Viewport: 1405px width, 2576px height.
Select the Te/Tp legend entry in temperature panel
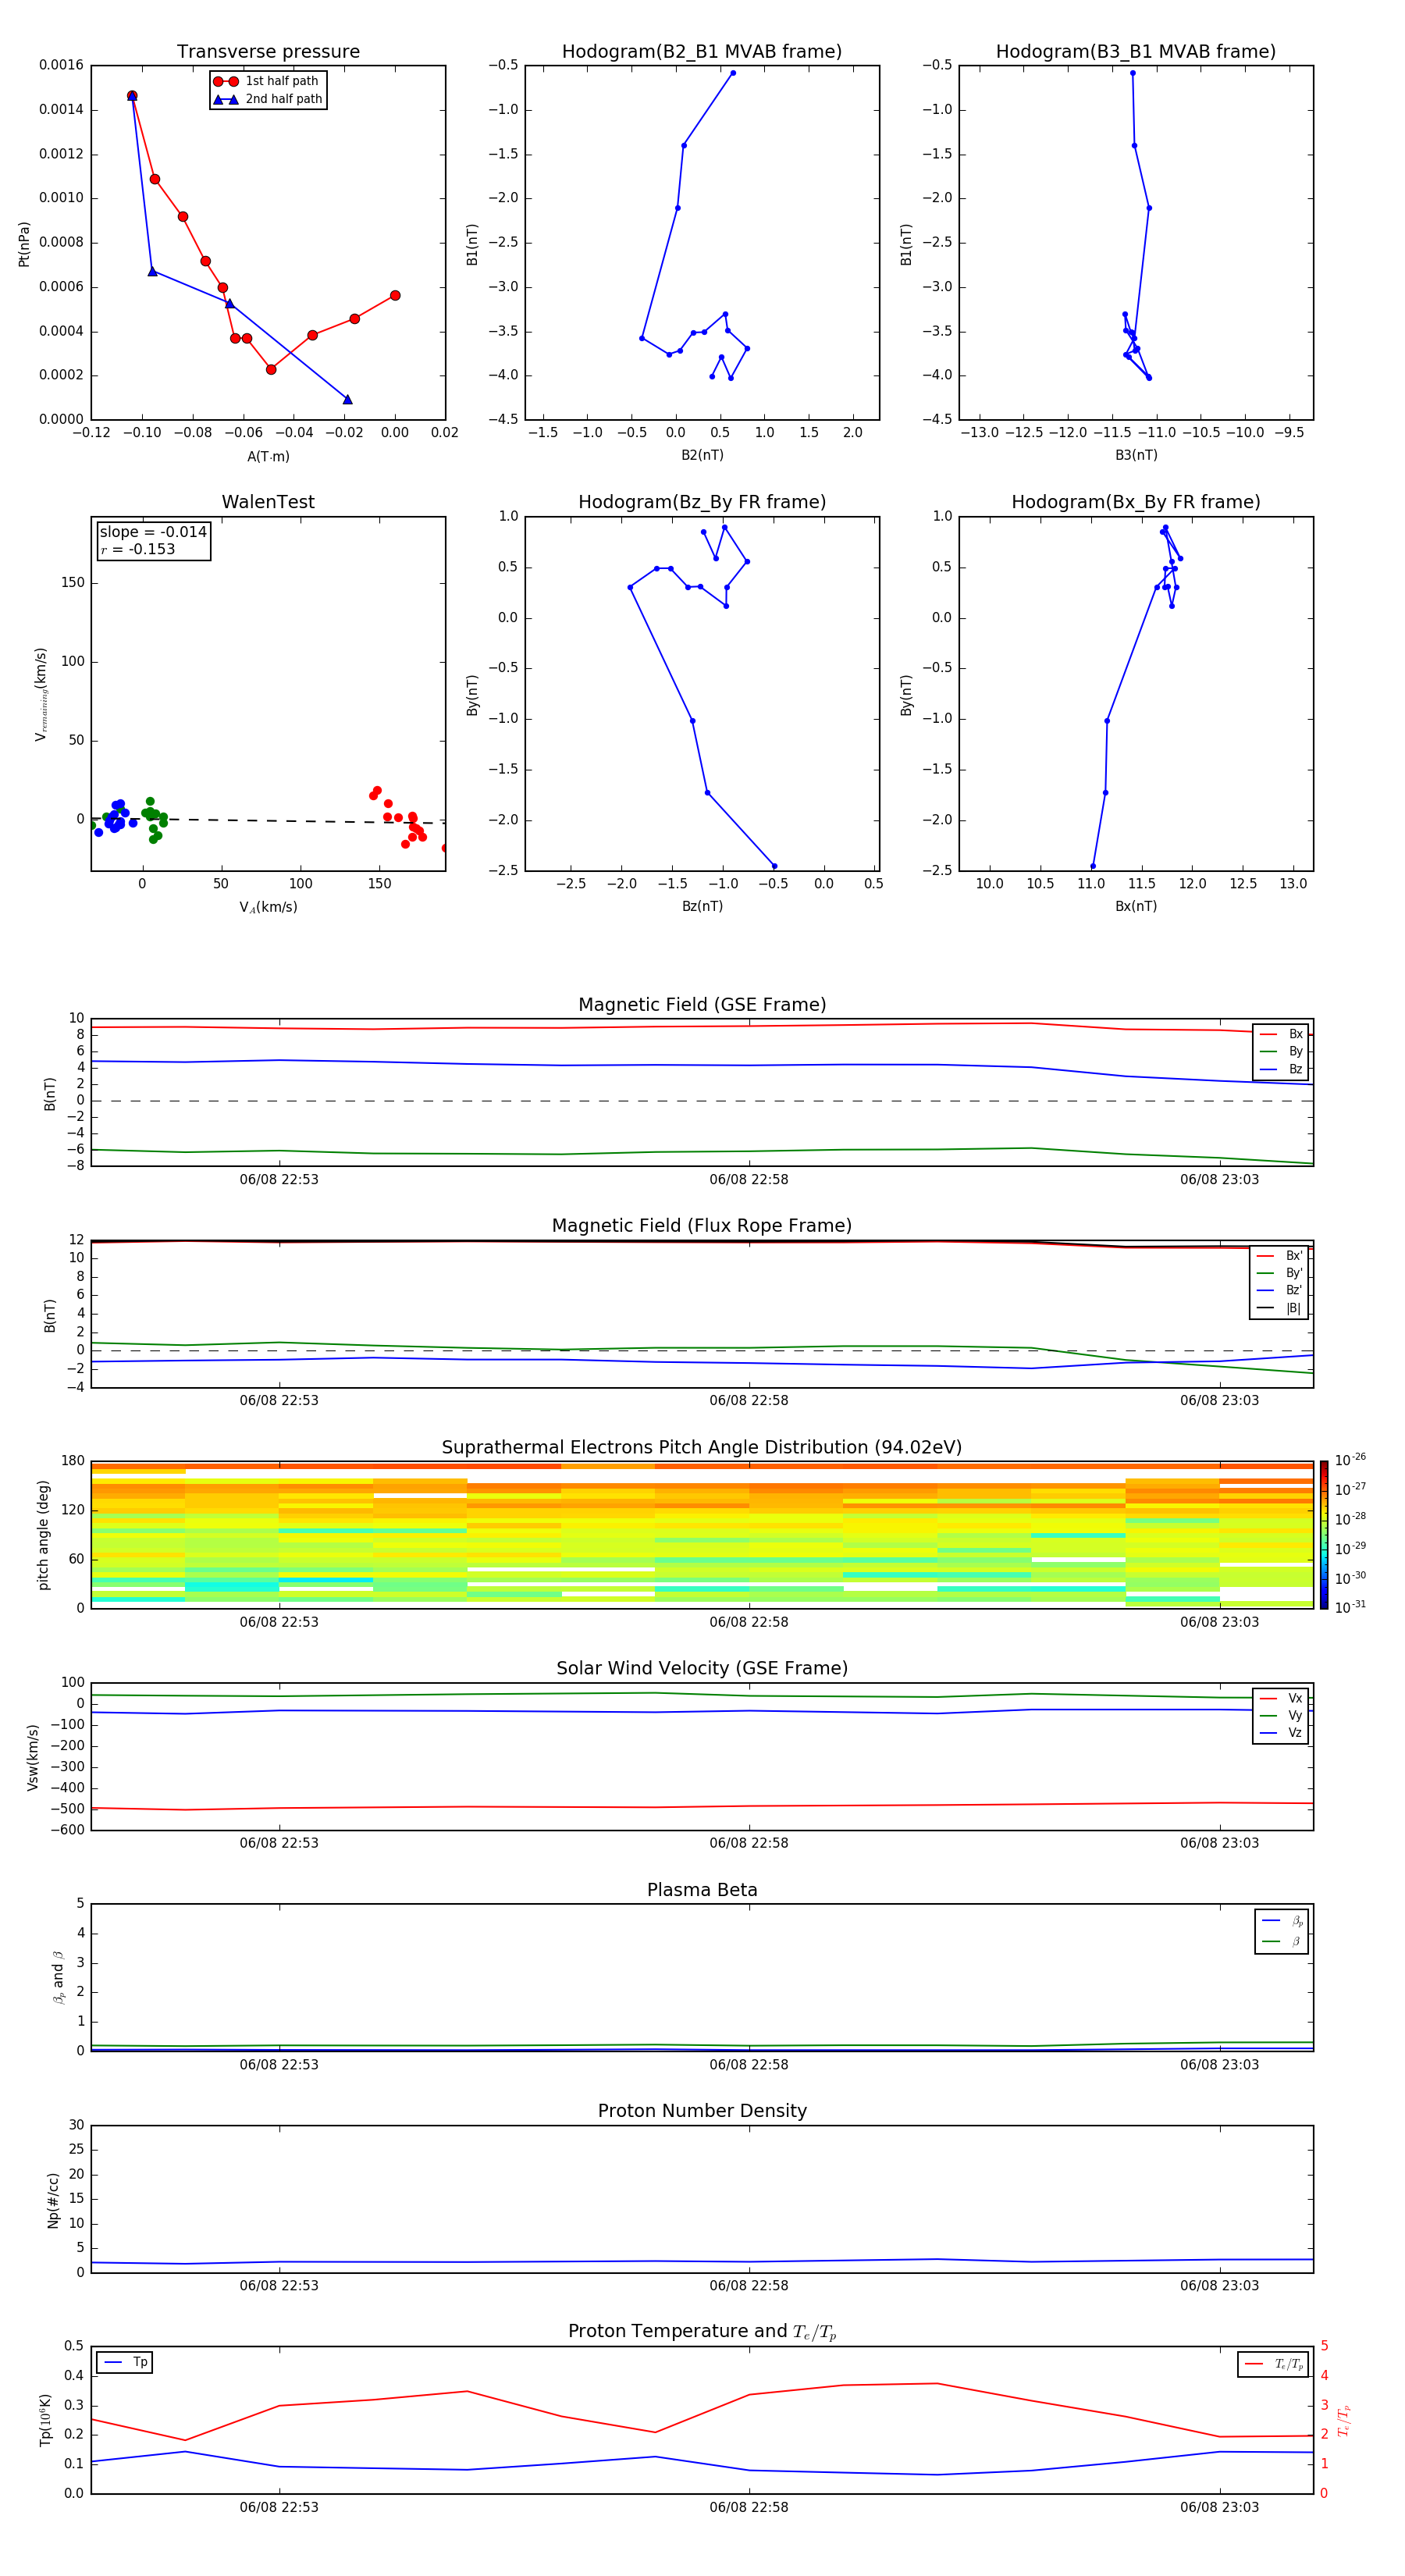pos(1274,2364)
